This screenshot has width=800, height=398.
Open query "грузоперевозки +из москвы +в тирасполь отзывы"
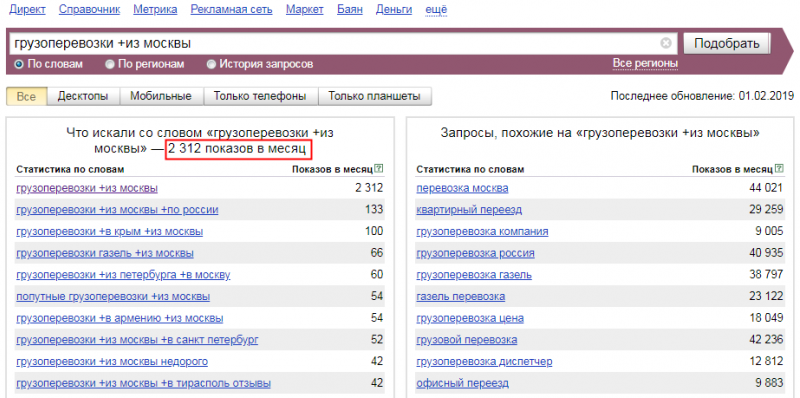pyautogui.click(x=143, y=383)
